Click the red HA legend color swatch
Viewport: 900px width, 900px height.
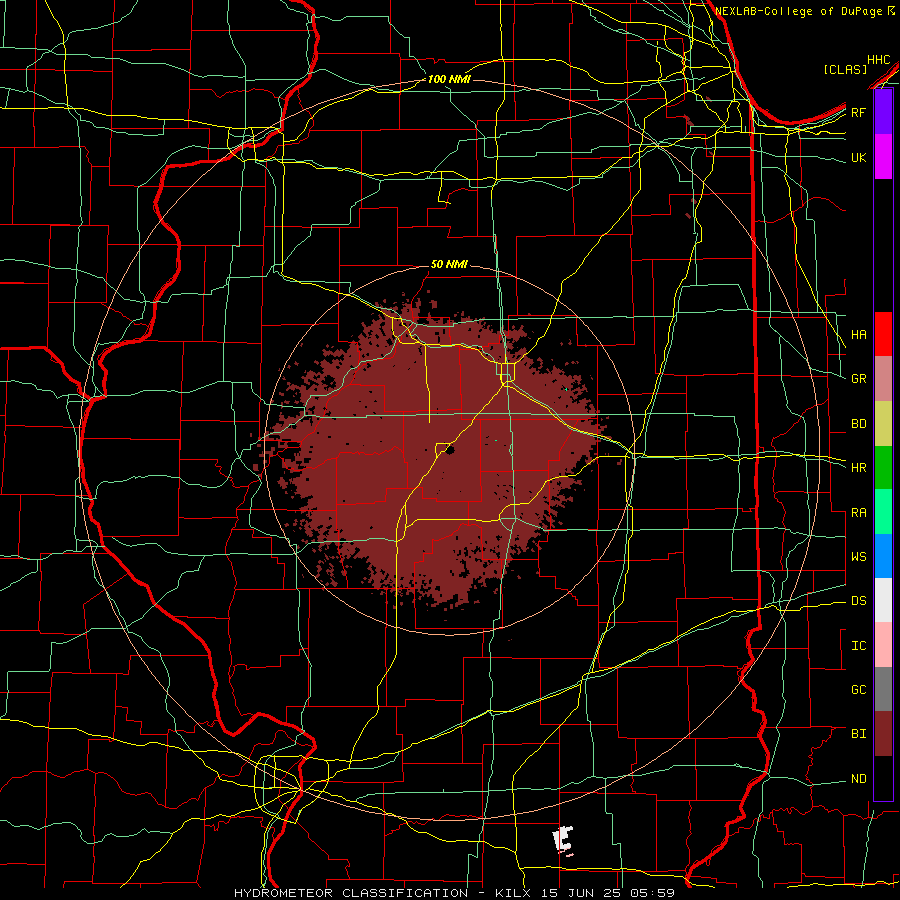pos(883,334)
